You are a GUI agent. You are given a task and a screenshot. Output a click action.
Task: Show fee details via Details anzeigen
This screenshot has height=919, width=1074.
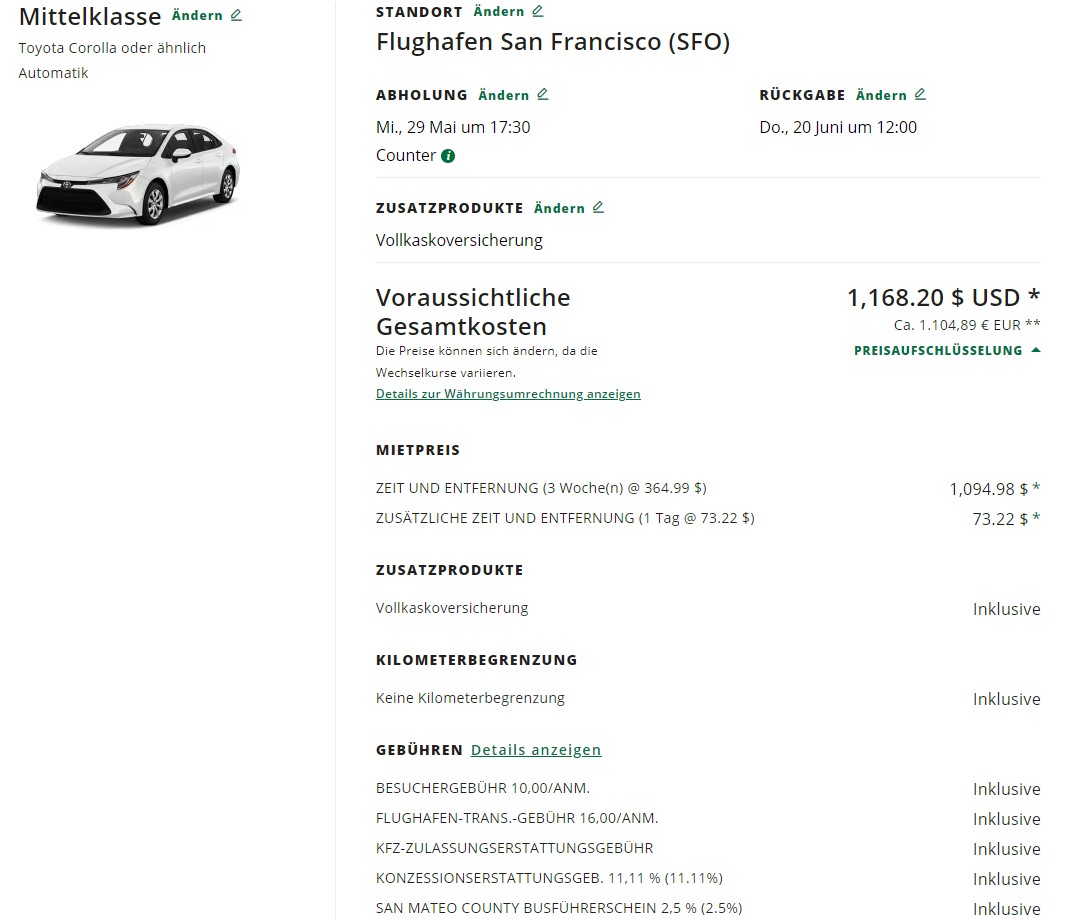(536, 750)
